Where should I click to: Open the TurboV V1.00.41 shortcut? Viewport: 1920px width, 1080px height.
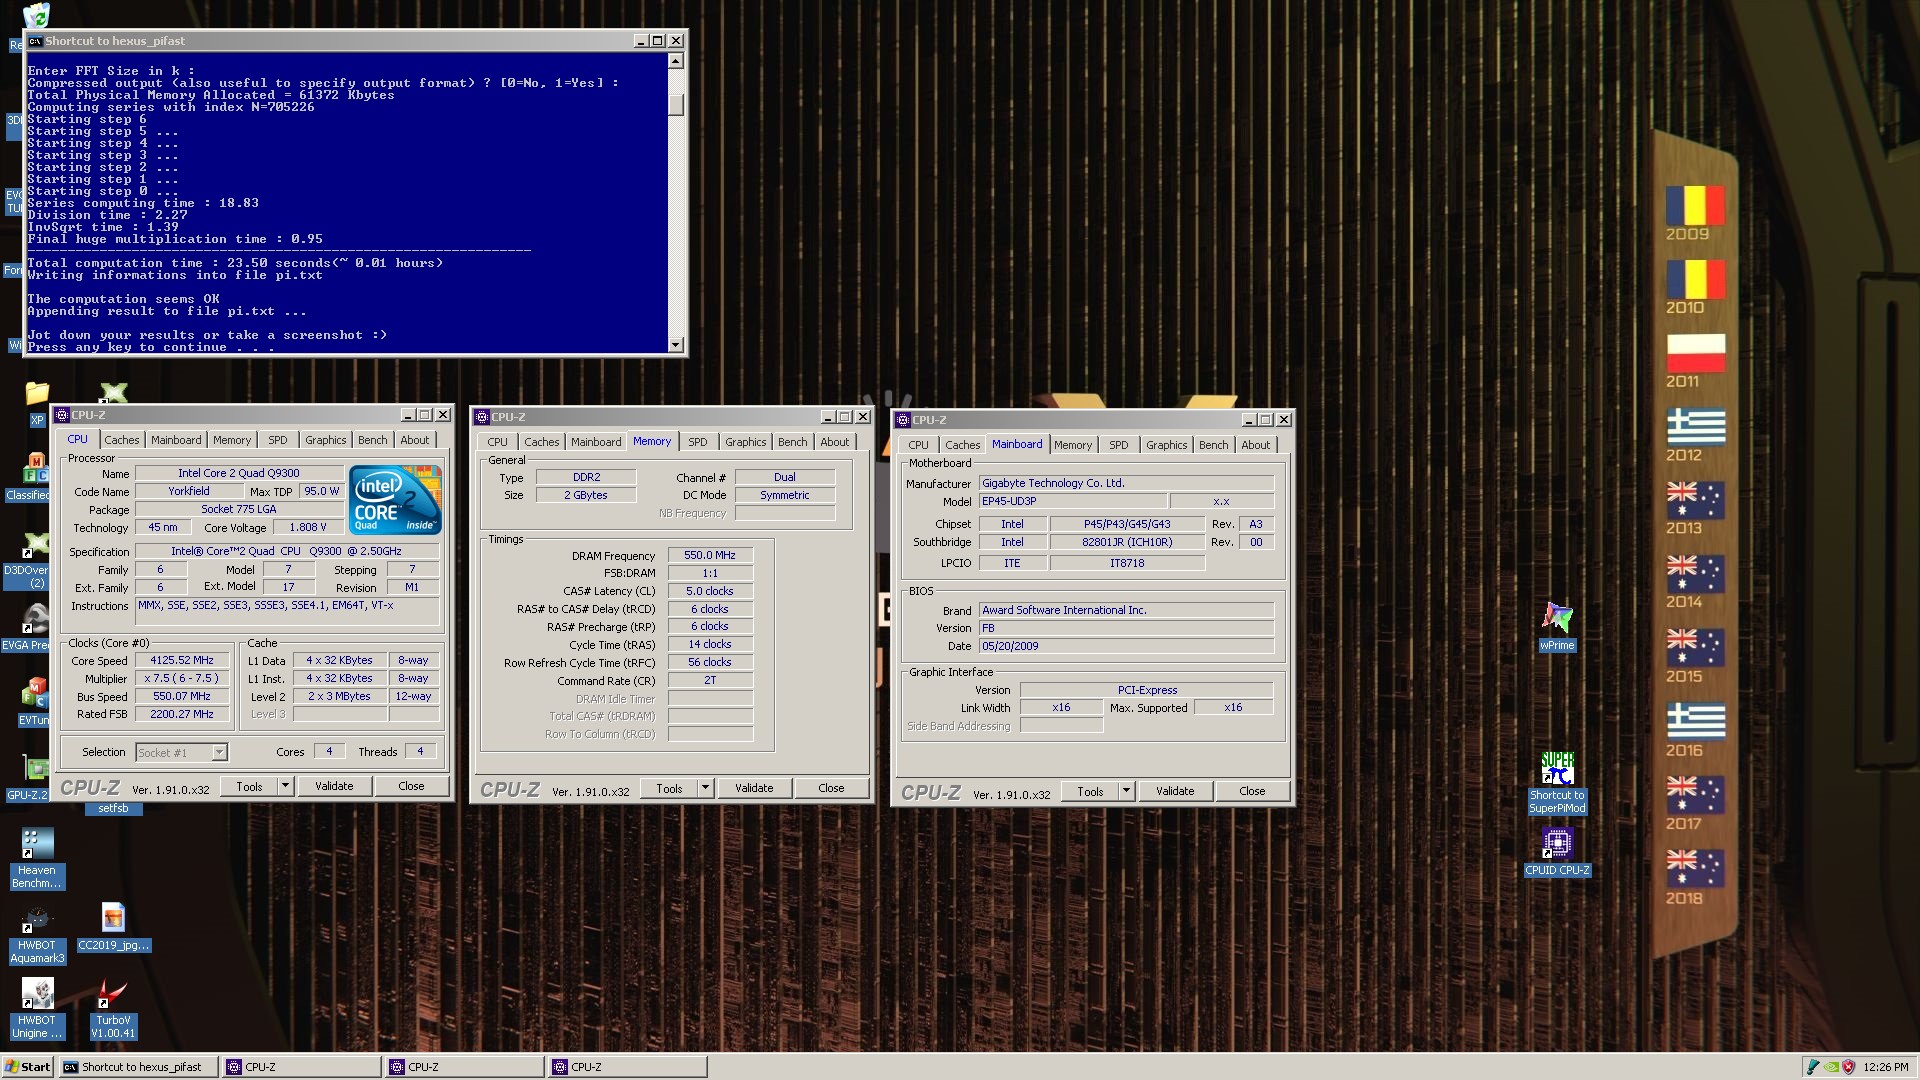coord(113,1008)
